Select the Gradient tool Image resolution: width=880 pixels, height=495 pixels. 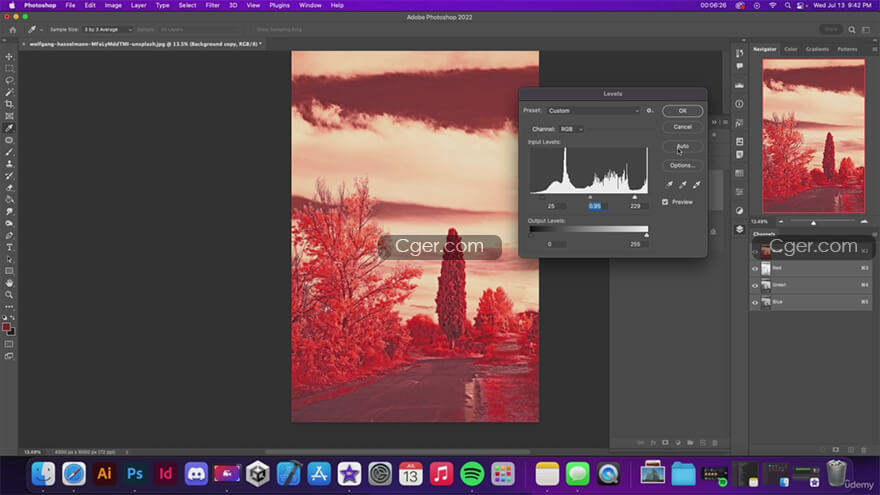pyautogui.click(x=9, y=199)
